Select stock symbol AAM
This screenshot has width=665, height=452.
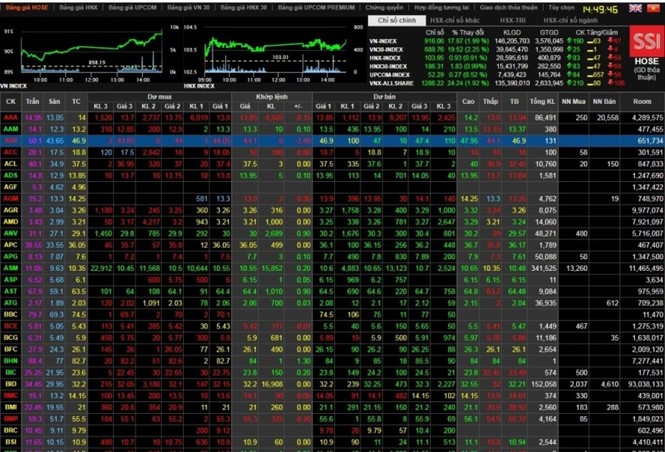coord(11,129)
